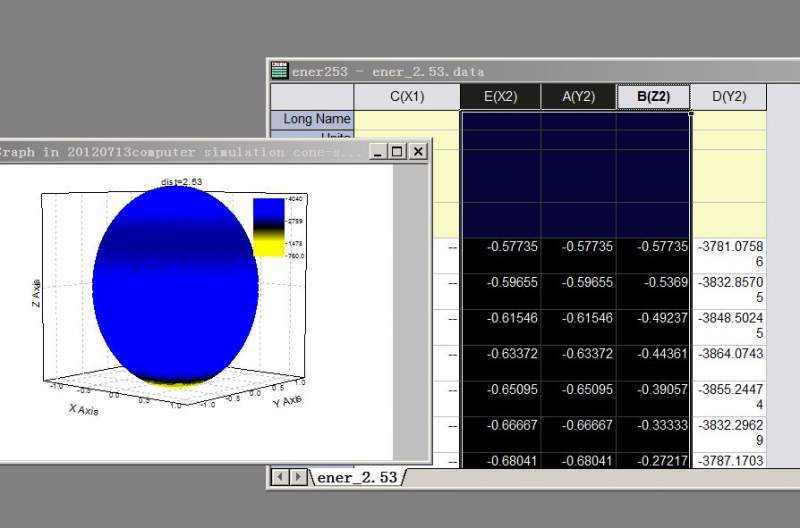Click cell -0.65095 in A(Y2) column
This screenshot has width=800, height=528.
[579, 398]
